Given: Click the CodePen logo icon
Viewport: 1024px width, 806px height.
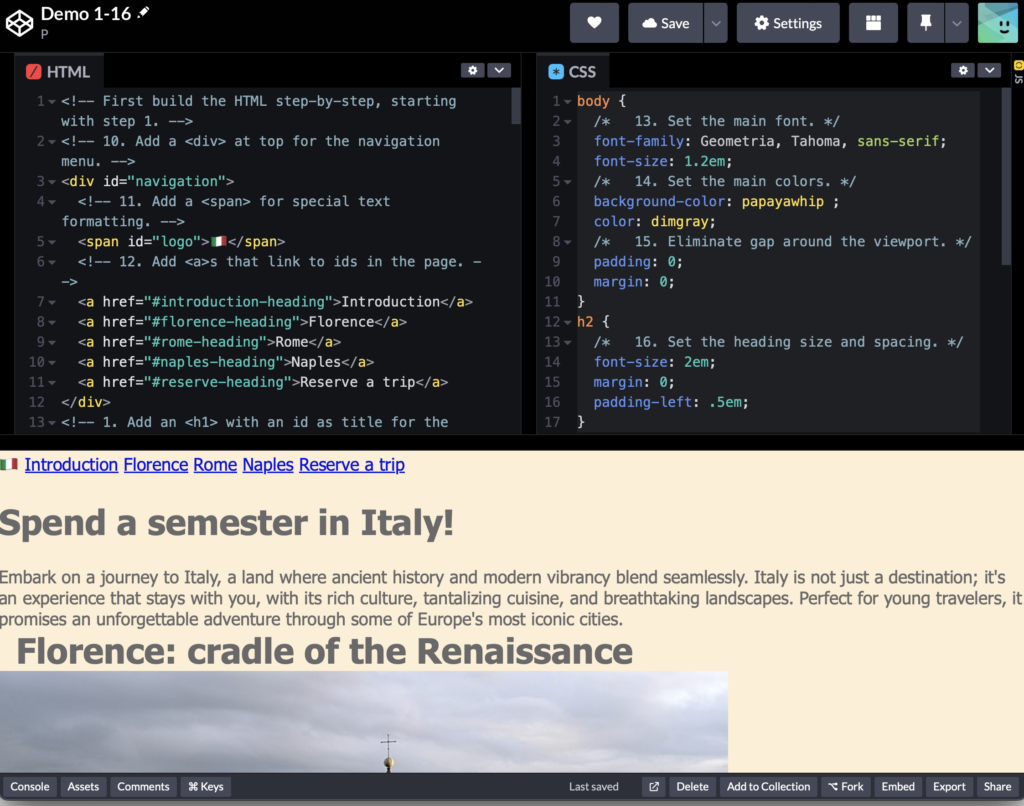Looking at the screenshot, I should coord(19,24).
